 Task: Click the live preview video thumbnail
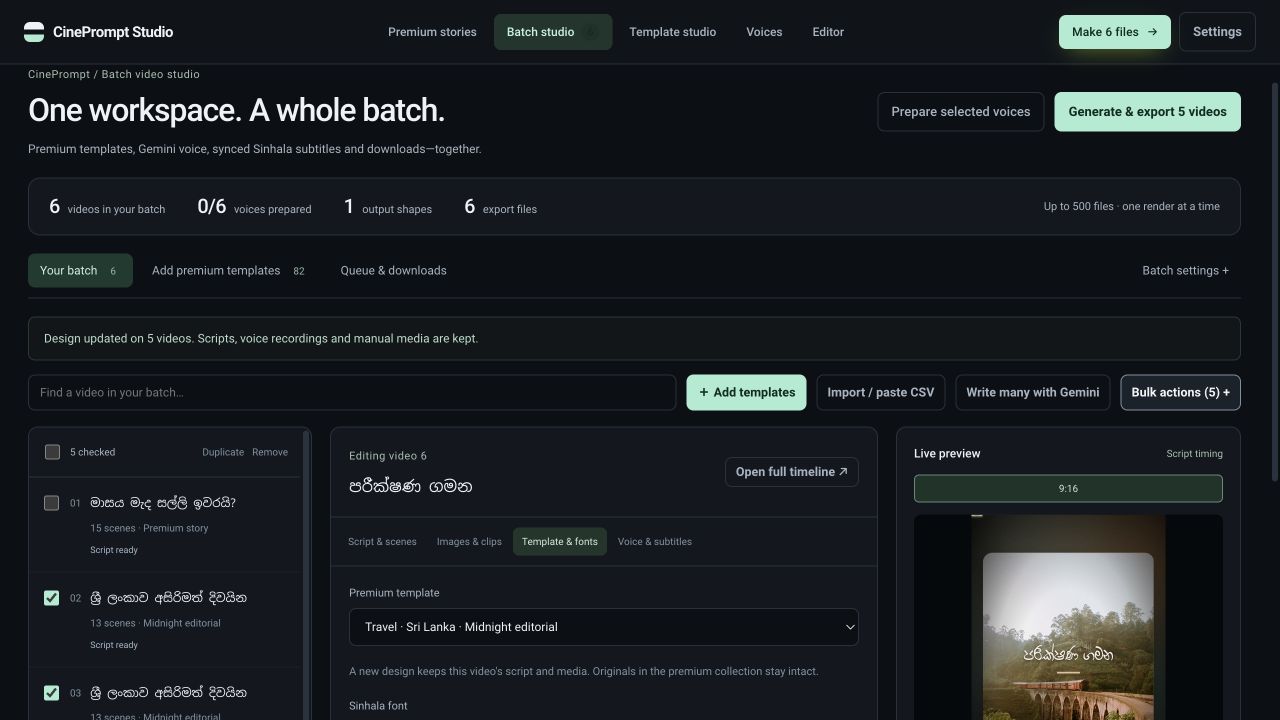pyautogui.click(x=1068, y=617)
